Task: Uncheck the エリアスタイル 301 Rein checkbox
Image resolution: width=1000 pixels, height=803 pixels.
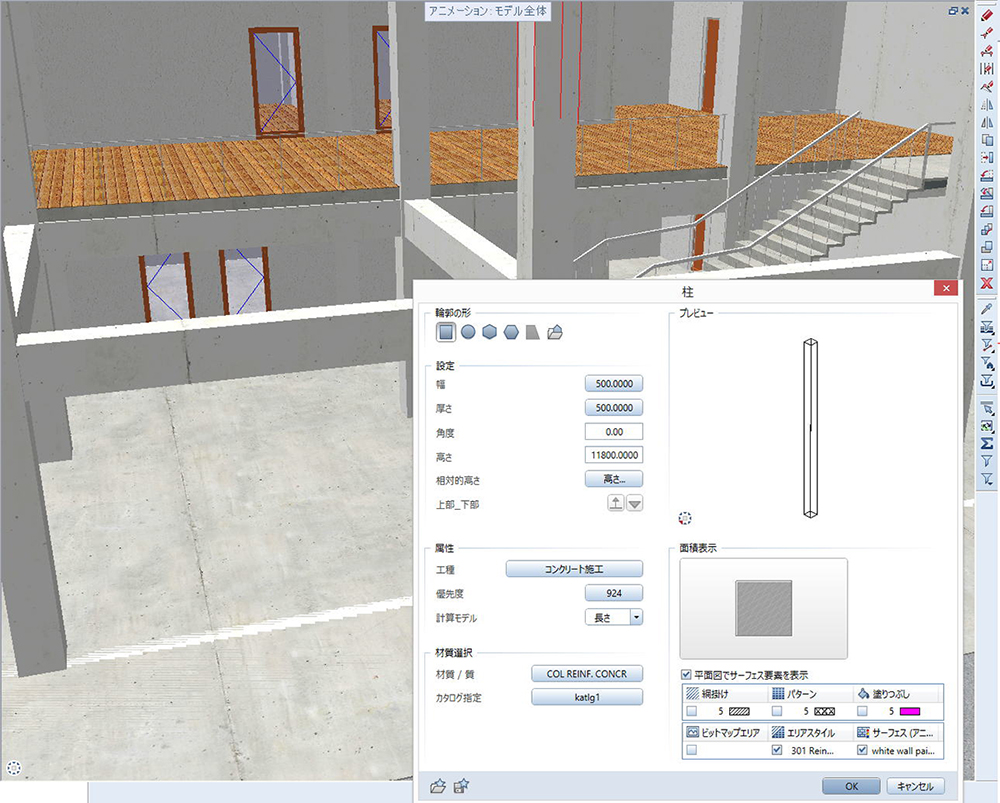Action: click(x=777, y=750)
